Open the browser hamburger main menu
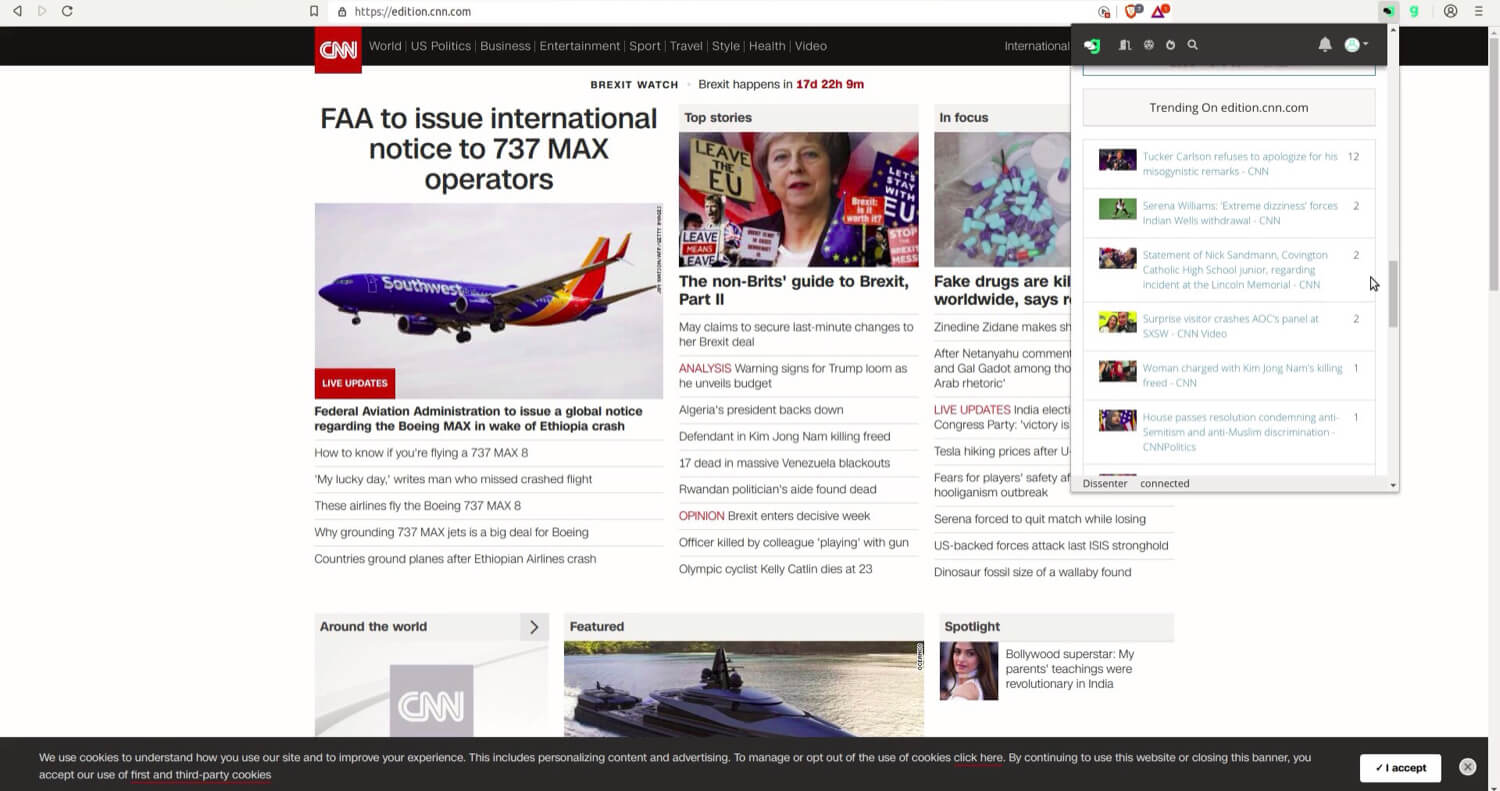Viewport: 1500px width, 791px height. point(1479,12)
